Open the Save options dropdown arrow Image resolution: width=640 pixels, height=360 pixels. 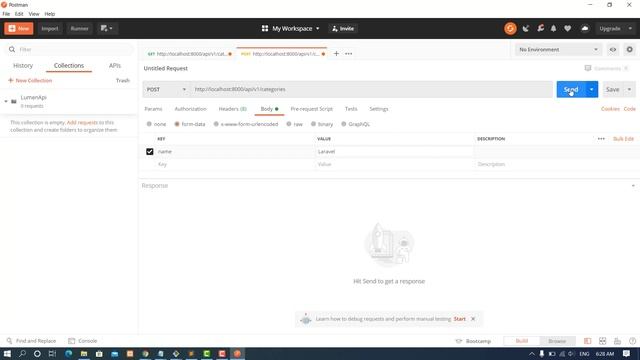point(629,89)
